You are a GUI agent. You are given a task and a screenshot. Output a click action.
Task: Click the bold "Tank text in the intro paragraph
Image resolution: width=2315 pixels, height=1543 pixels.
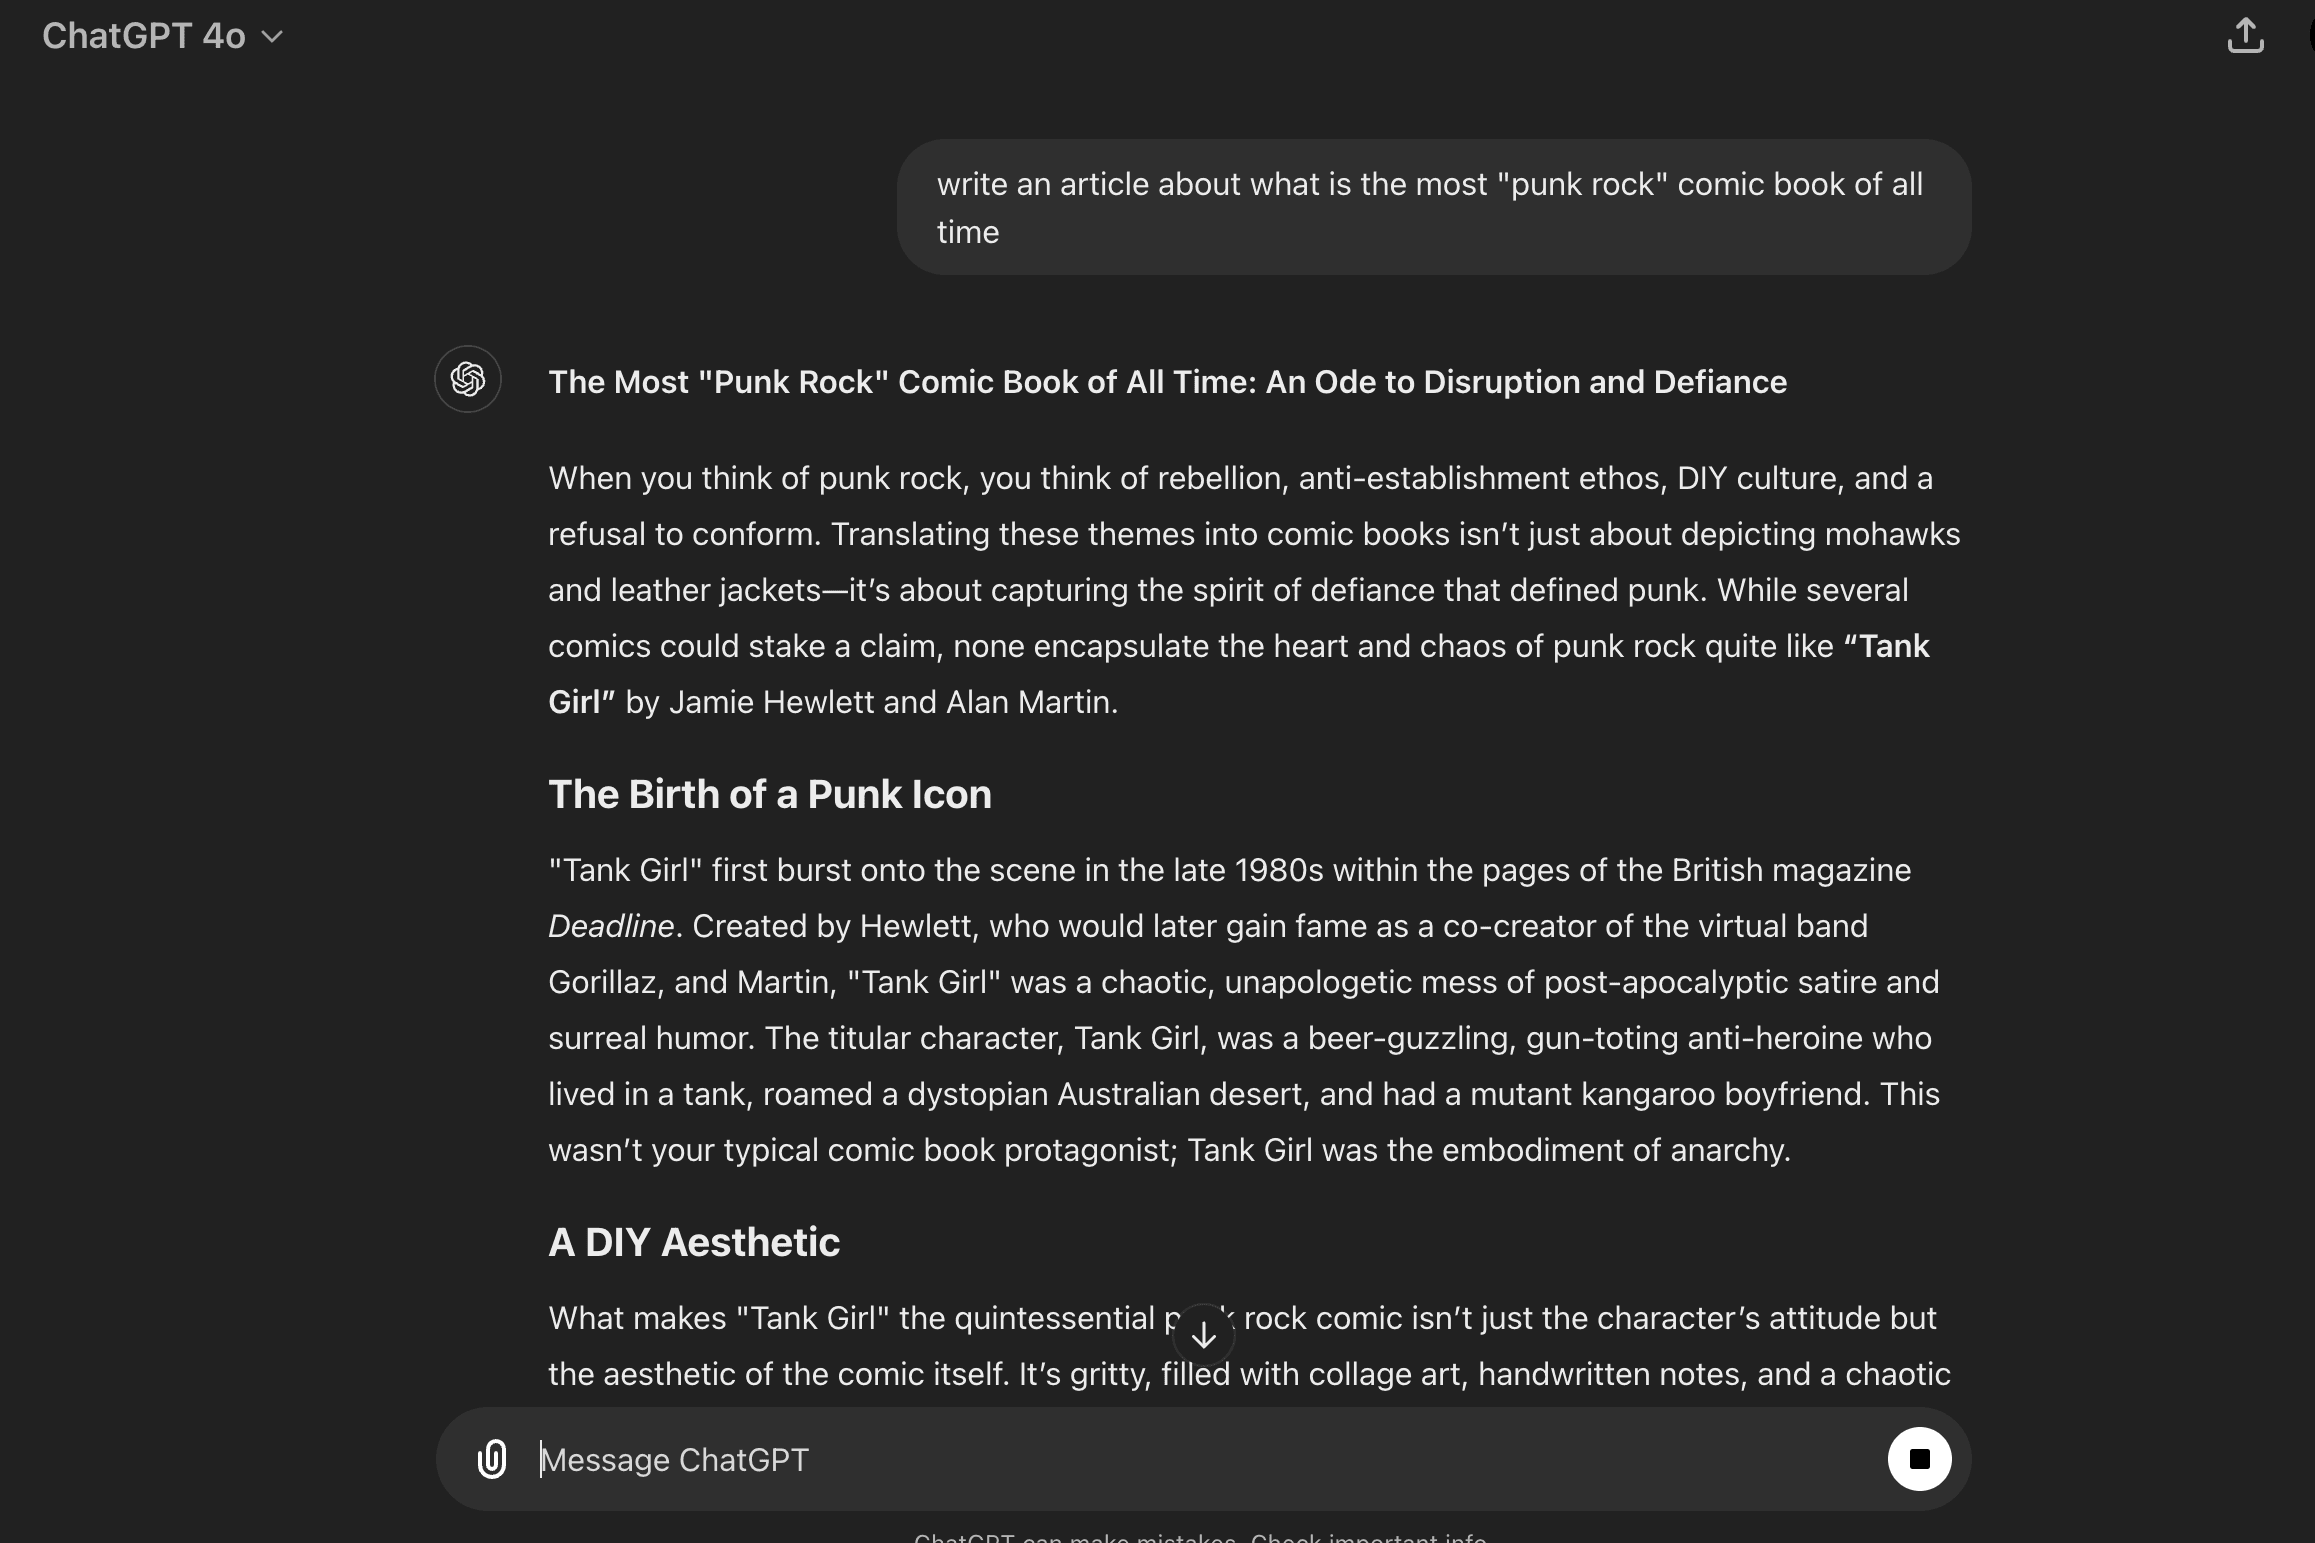click(1887, 646)
